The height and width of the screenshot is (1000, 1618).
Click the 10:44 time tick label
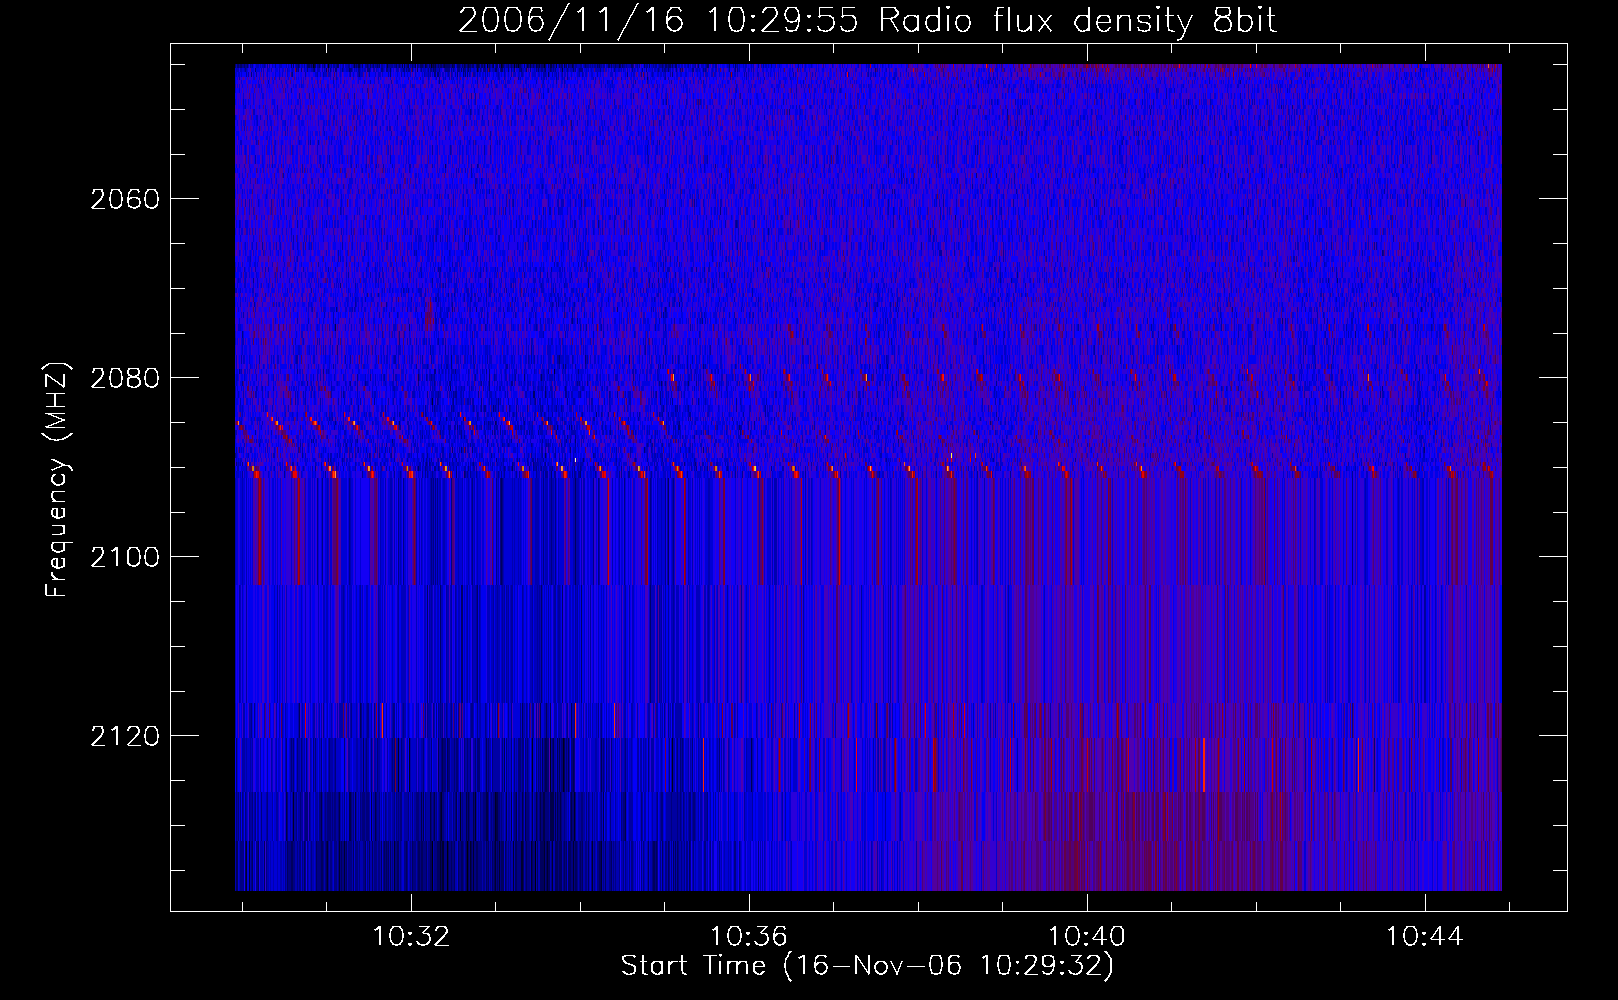pos(1424,937)
